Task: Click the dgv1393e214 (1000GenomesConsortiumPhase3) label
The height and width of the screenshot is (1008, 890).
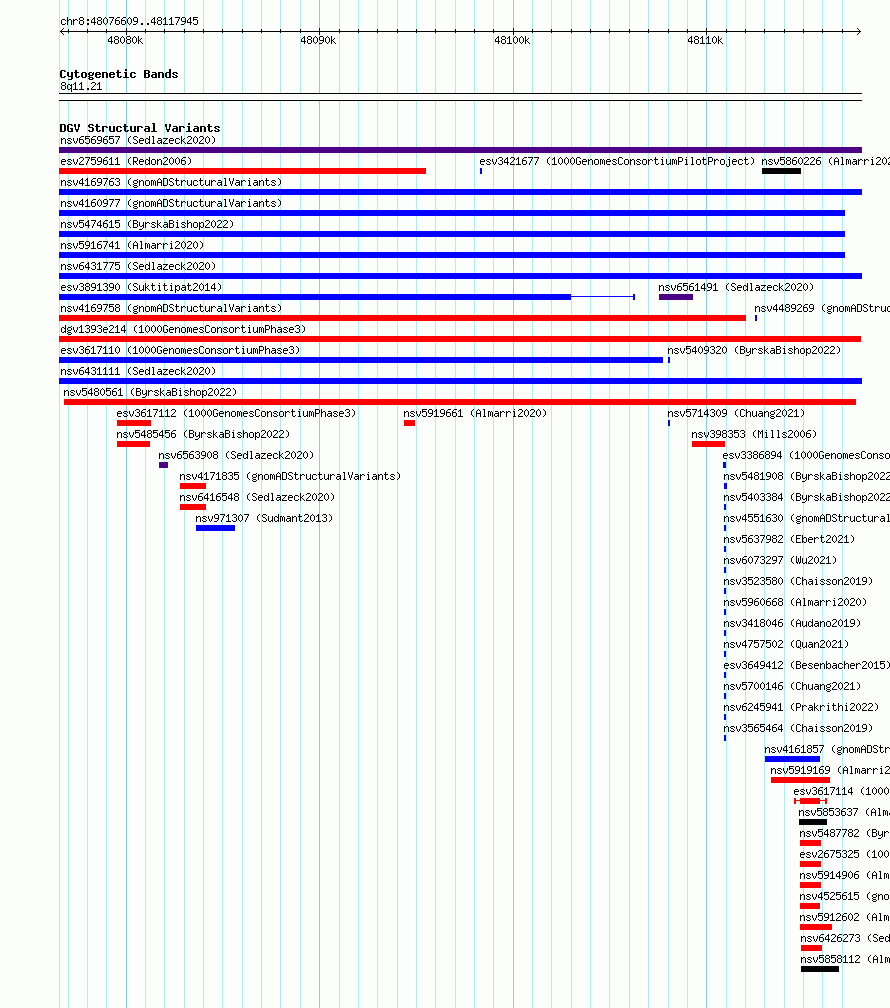Action: coord(183,329)
